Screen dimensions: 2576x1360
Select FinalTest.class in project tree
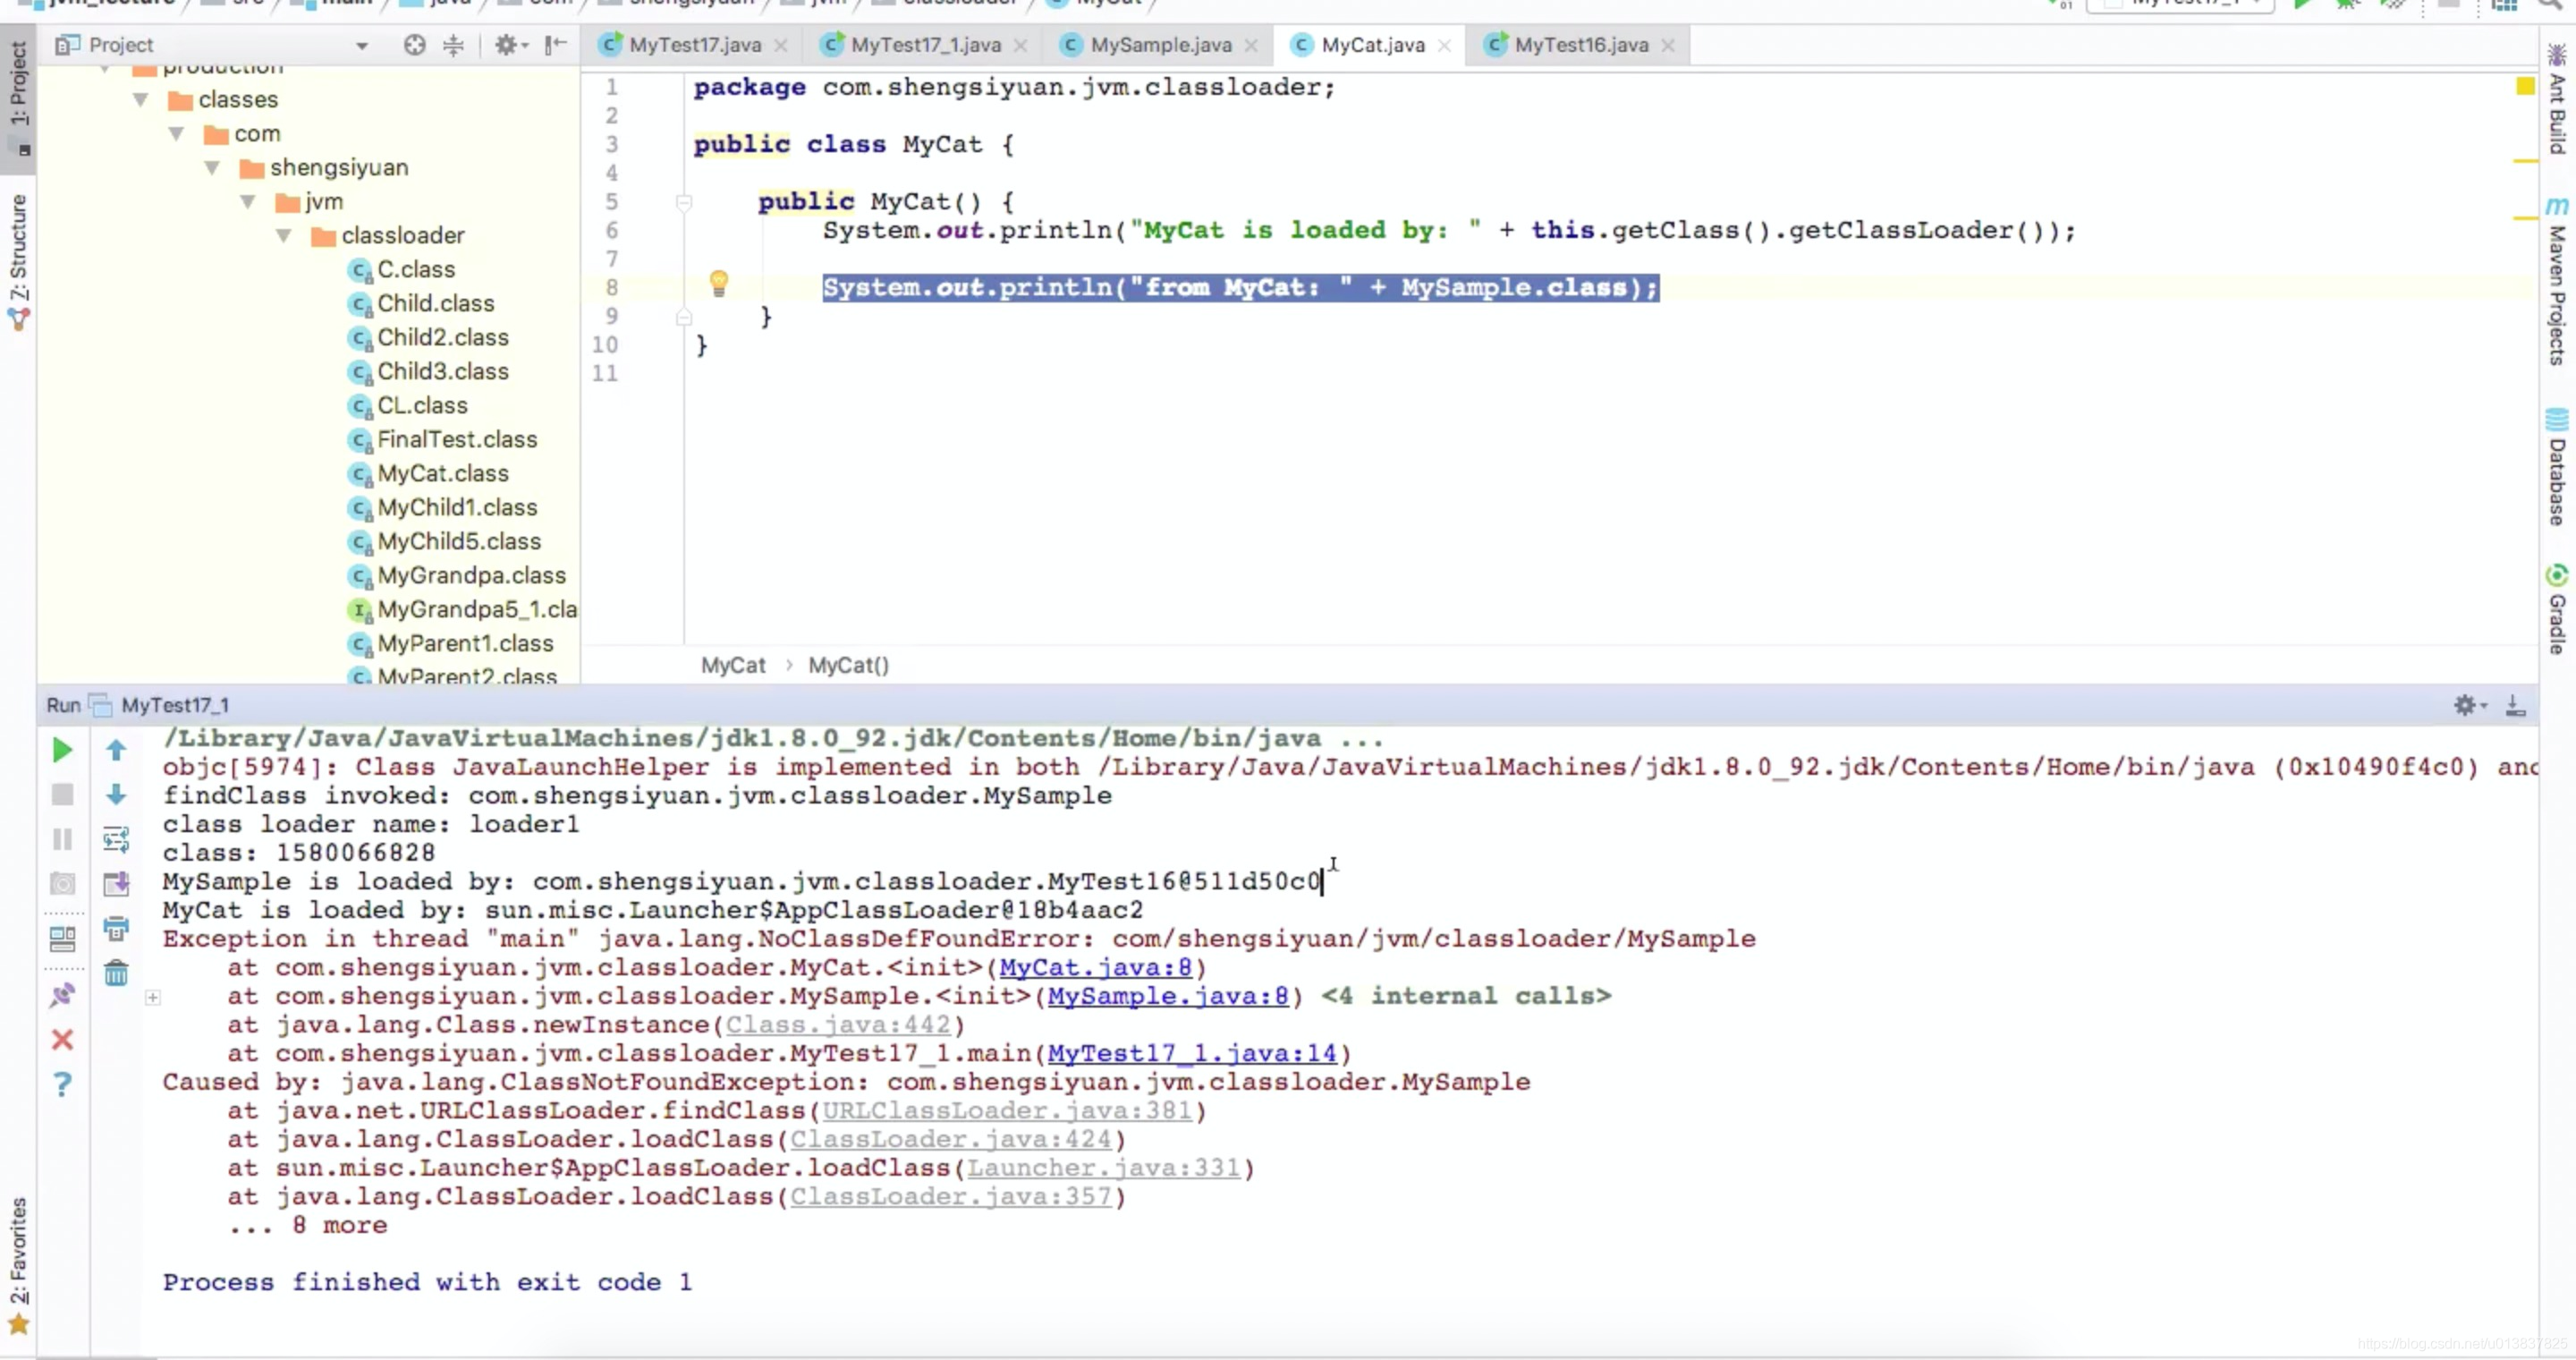pyautogui.click(x=457, y=440)
